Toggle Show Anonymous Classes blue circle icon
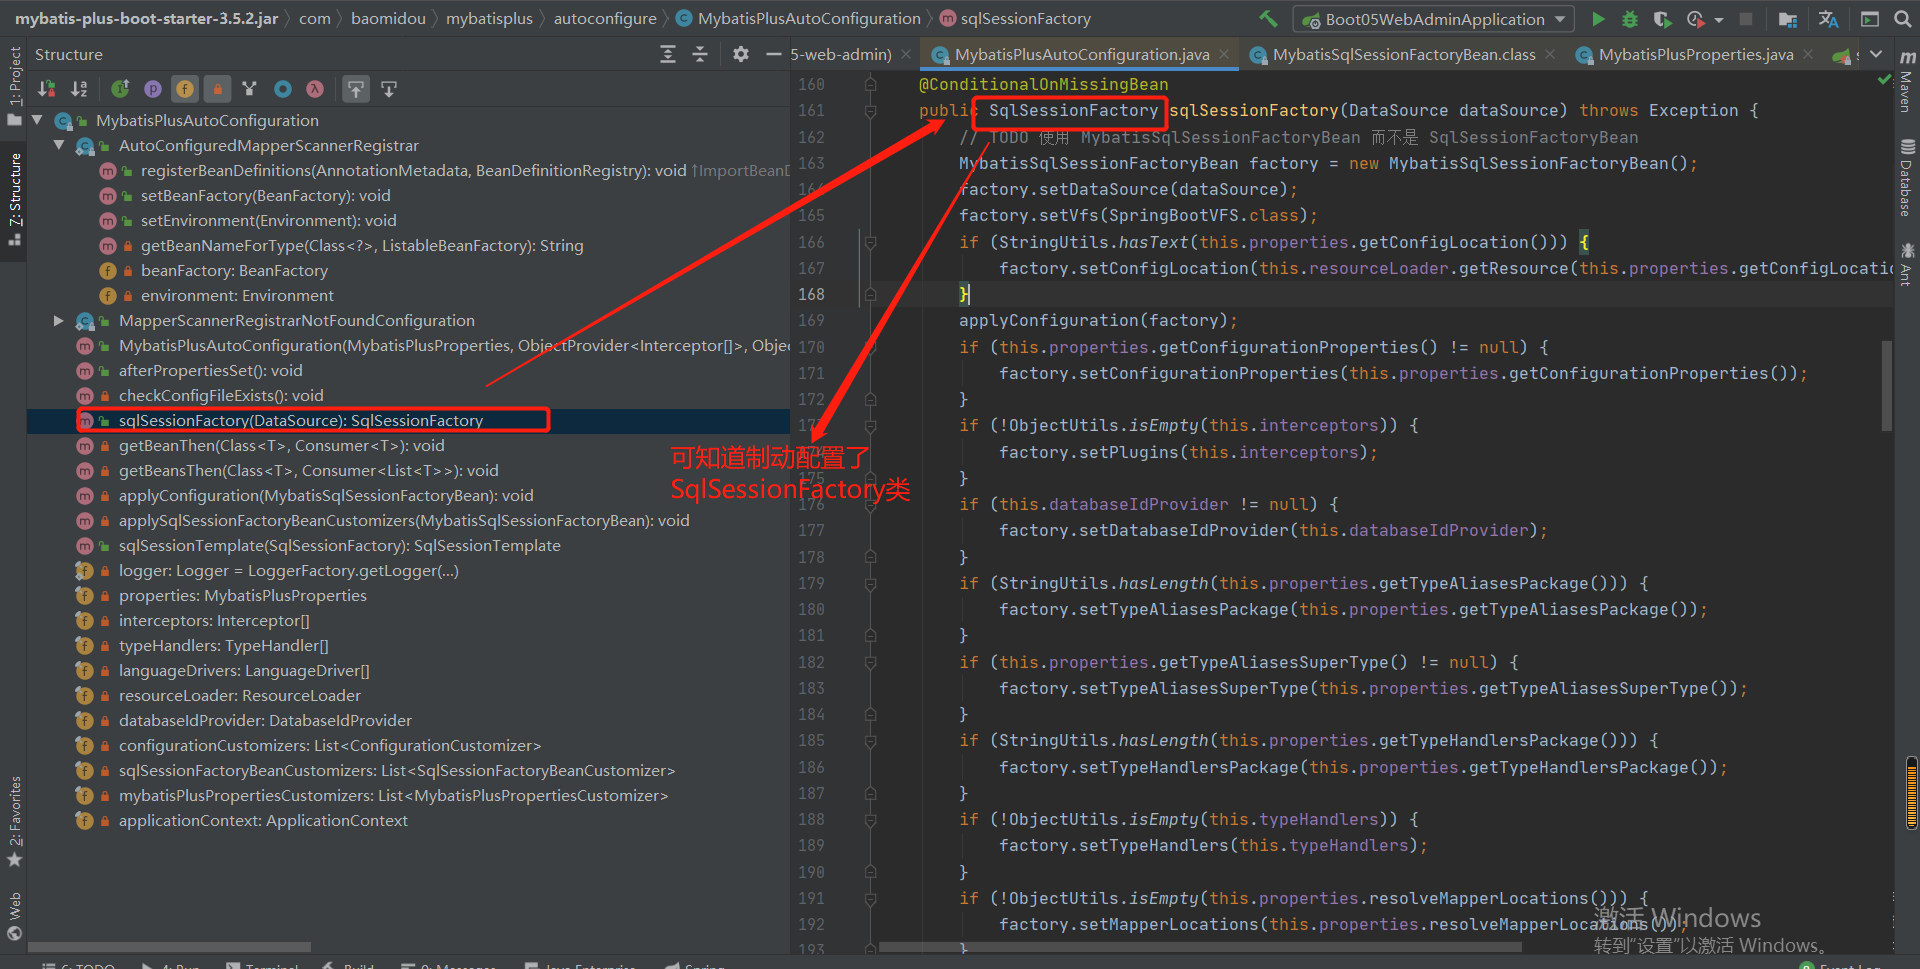This screenshot has height=969, width=1920. [x=283, y=89]
